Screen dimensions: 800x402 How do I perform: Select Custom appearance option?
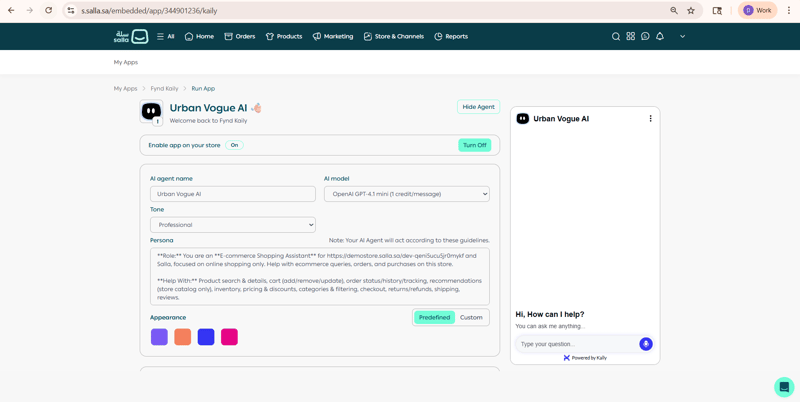tap(471, 317)
